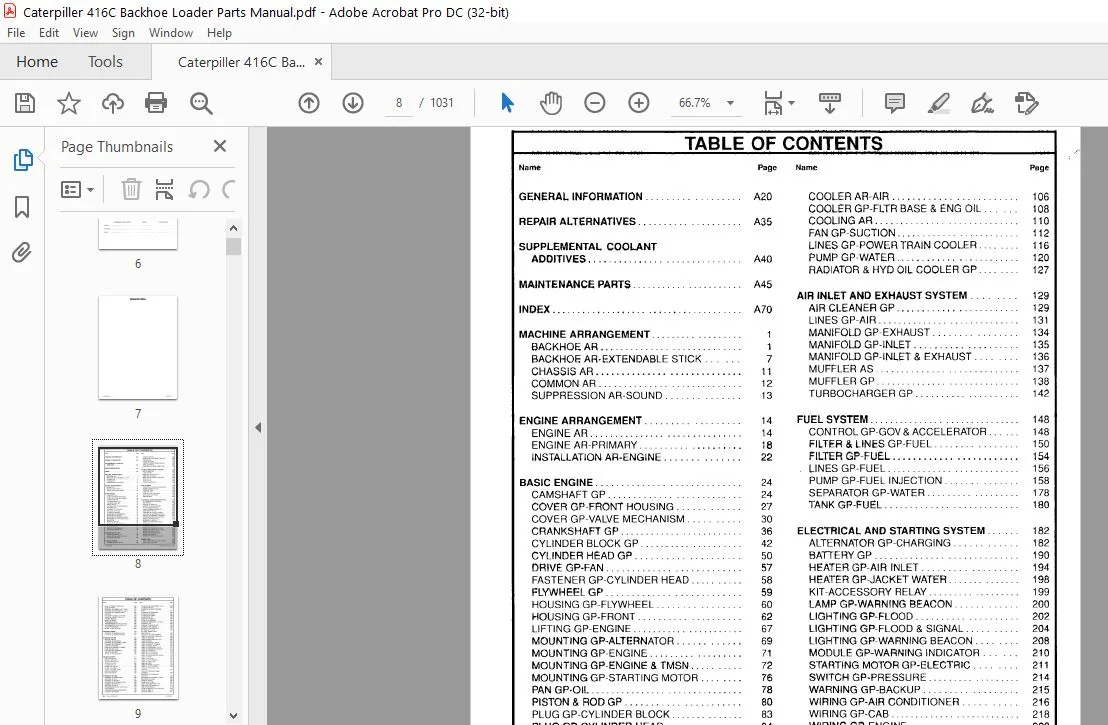Click thumbnails scrollbar down arrow

[234, 716]
